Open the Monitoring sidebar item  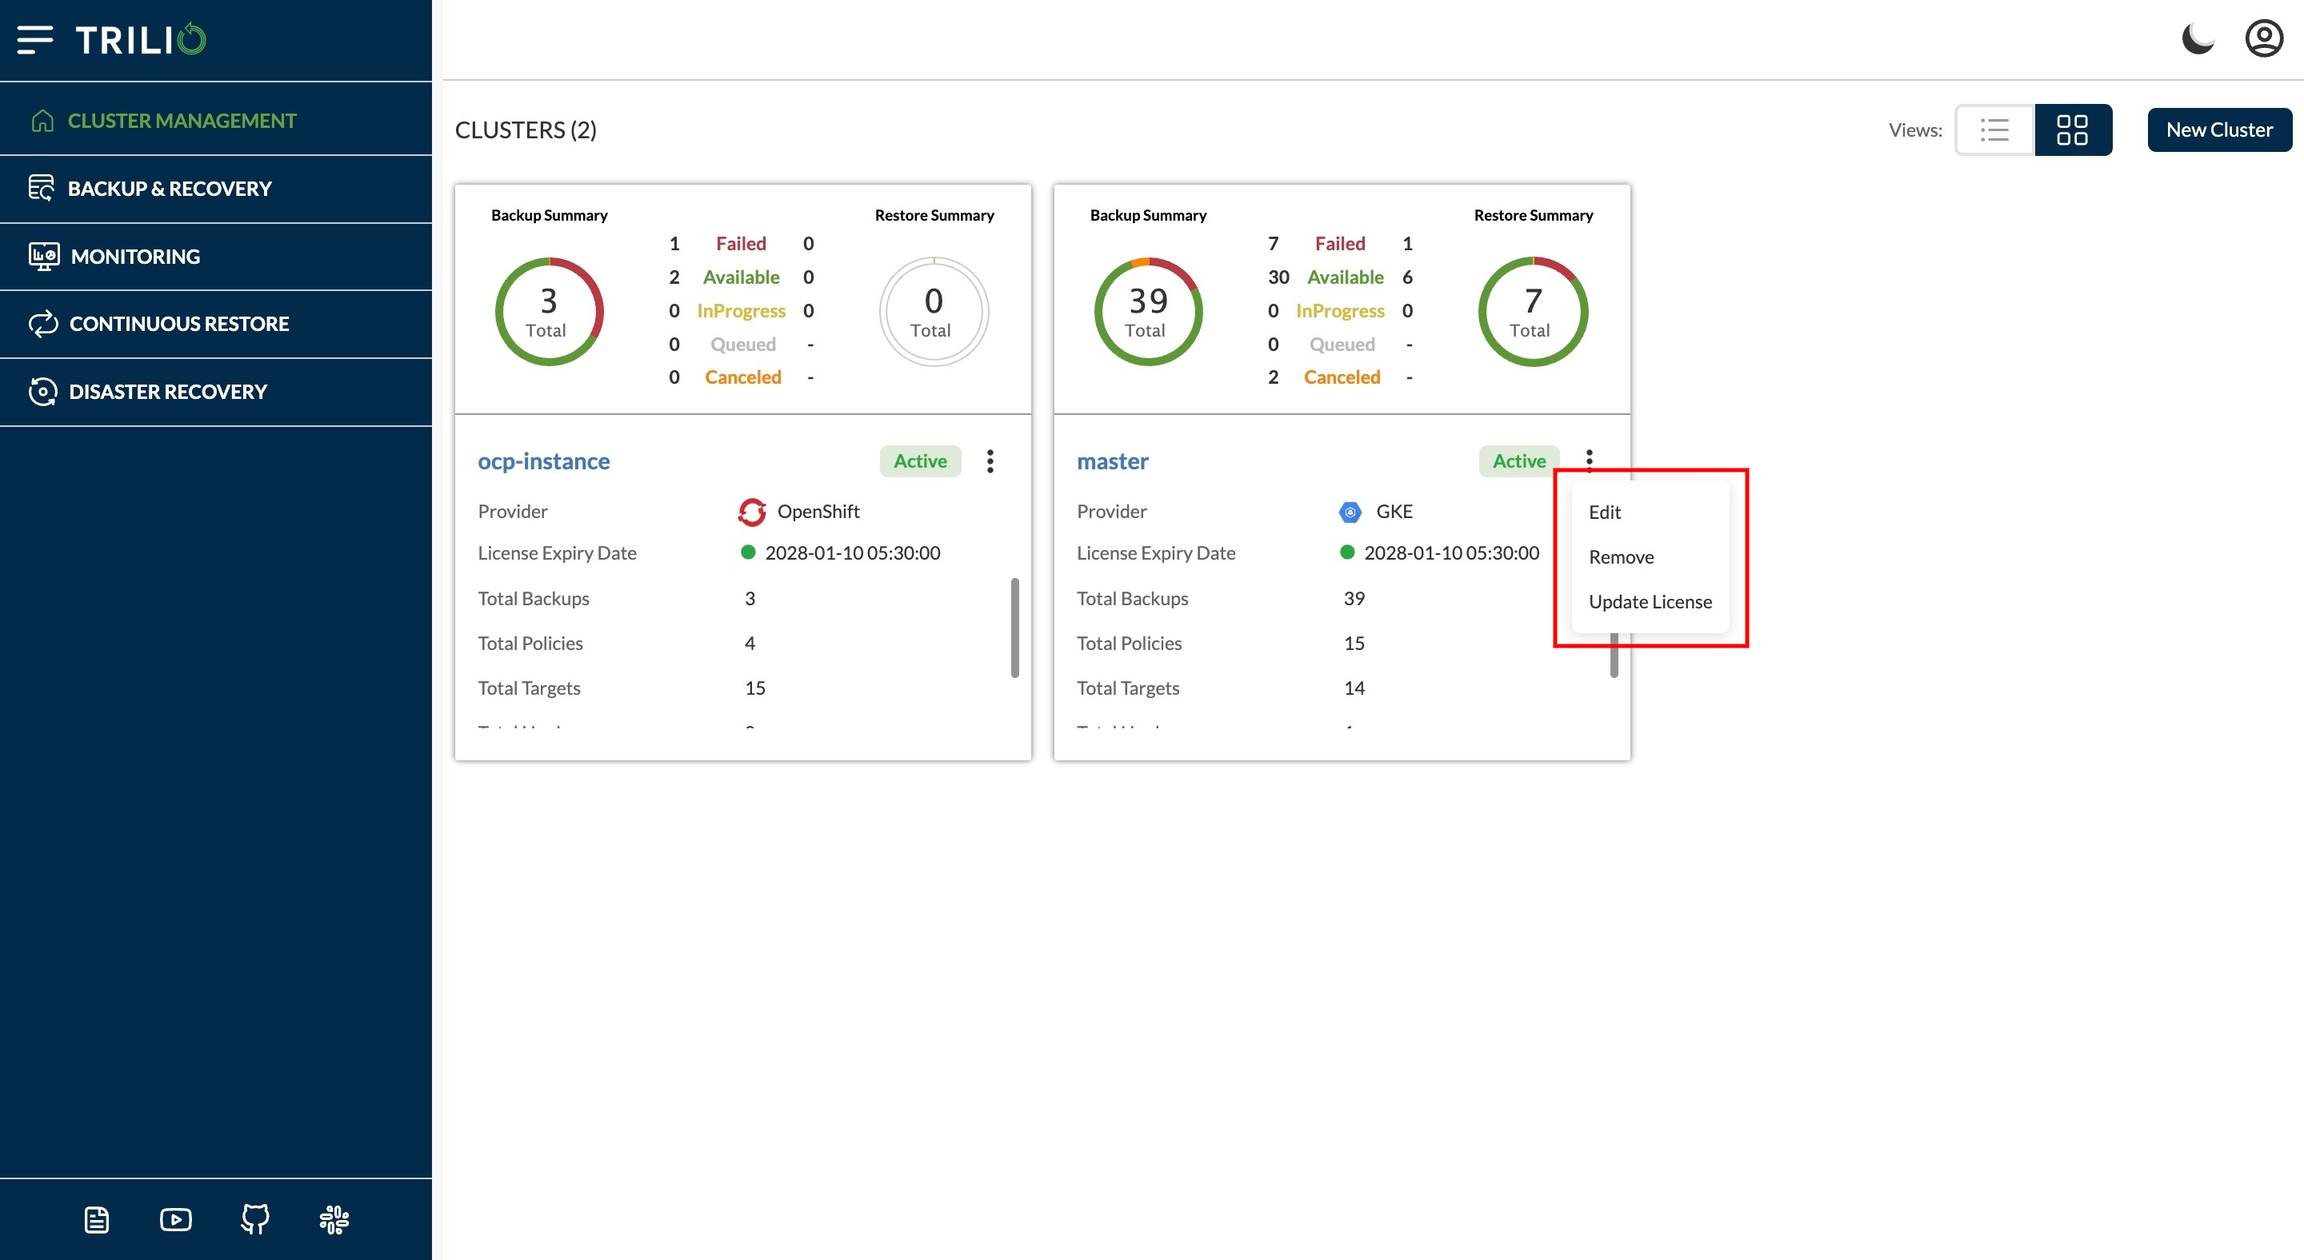tap(135, 257)
